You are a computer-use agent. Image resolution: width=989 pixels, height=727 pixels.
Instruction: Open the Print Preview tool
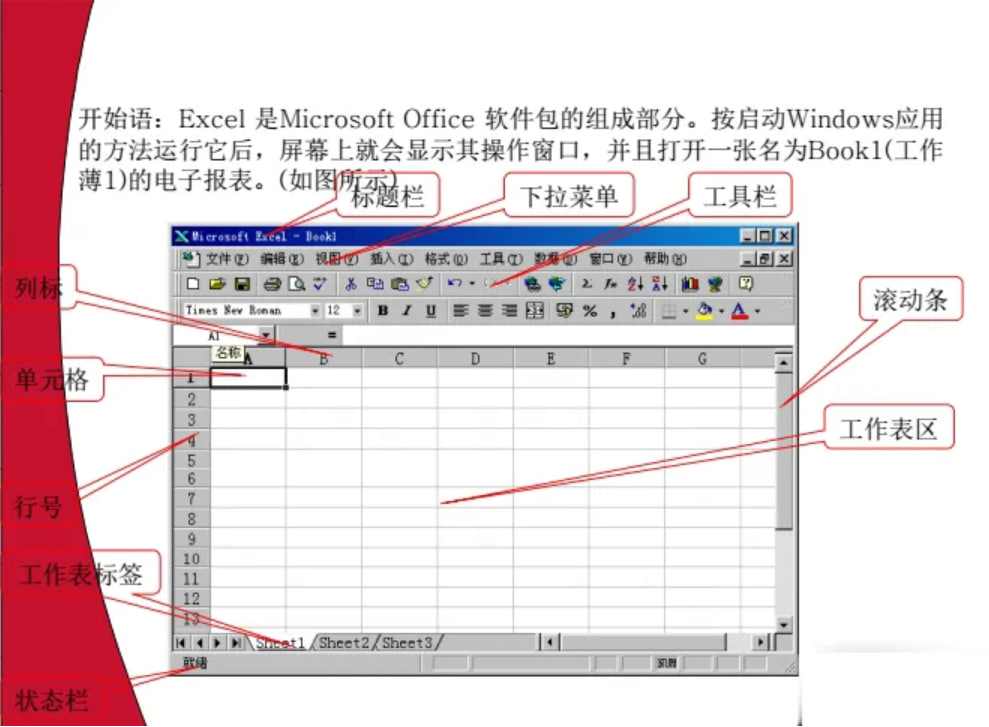click(296, 285)
